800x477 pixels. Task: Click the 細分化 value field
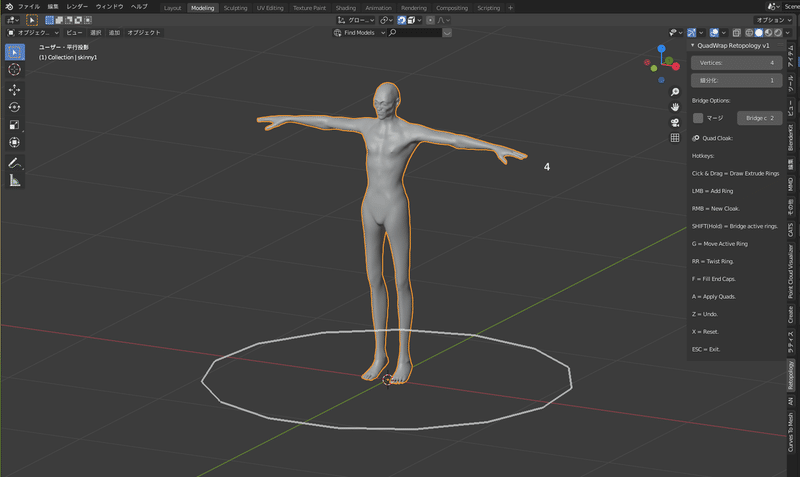(736, 80)
